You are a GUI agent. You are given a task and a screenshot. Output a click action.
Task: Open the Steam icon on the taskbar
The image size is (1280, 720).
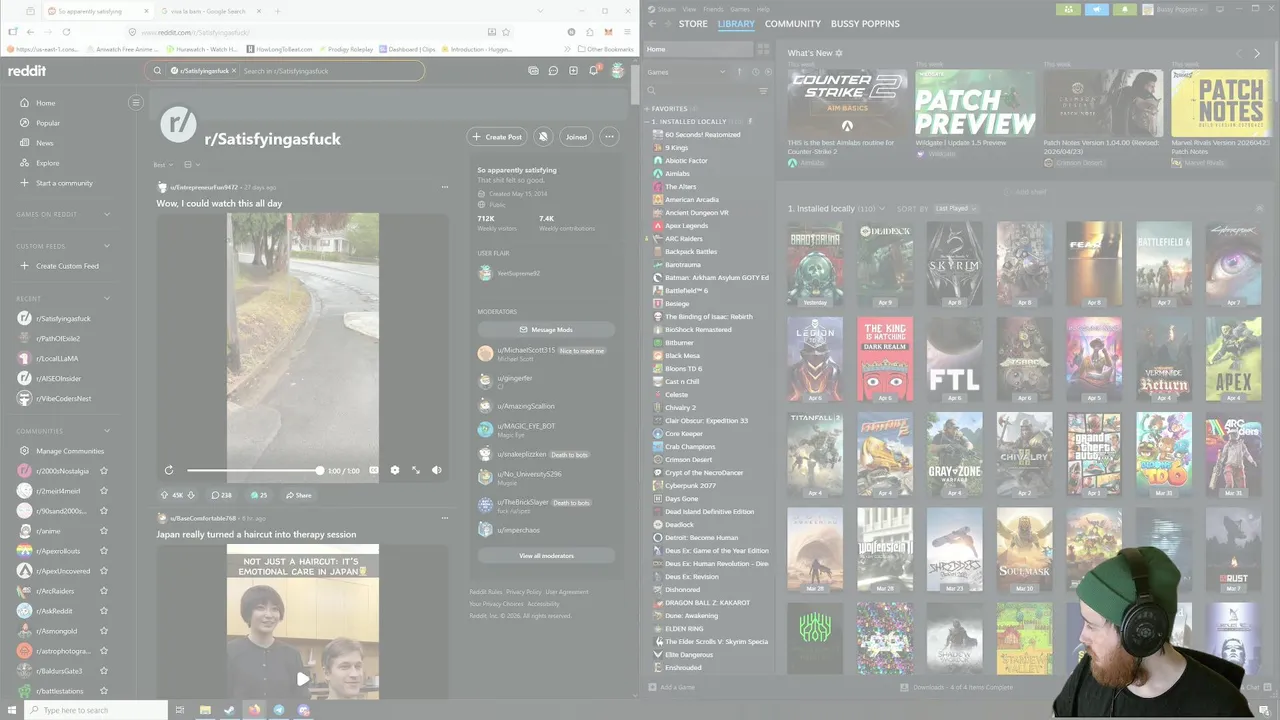pyautogui.click(x=229, y=710)
